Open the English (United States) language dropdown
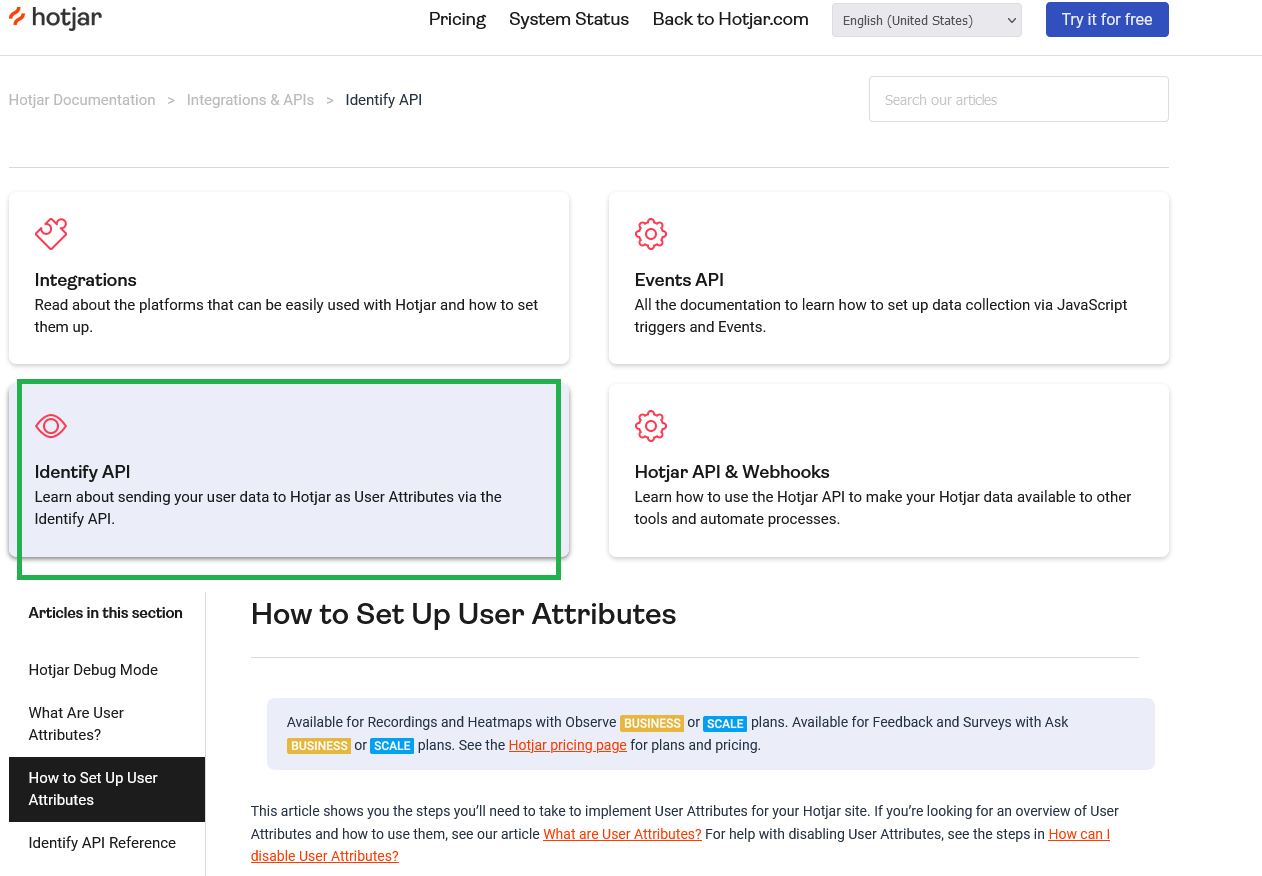Viewport: 1262px width, 876px height. tap(927, 20)
